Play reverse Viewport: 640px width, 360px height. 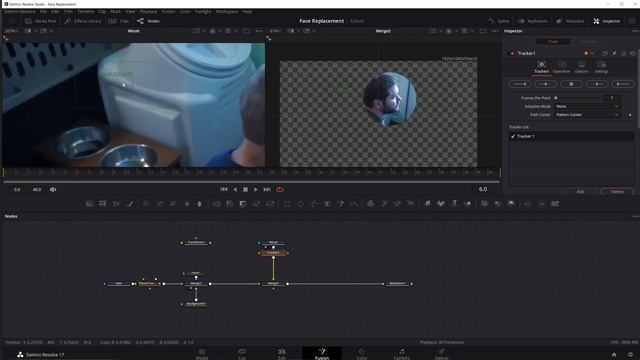point(235,189)
